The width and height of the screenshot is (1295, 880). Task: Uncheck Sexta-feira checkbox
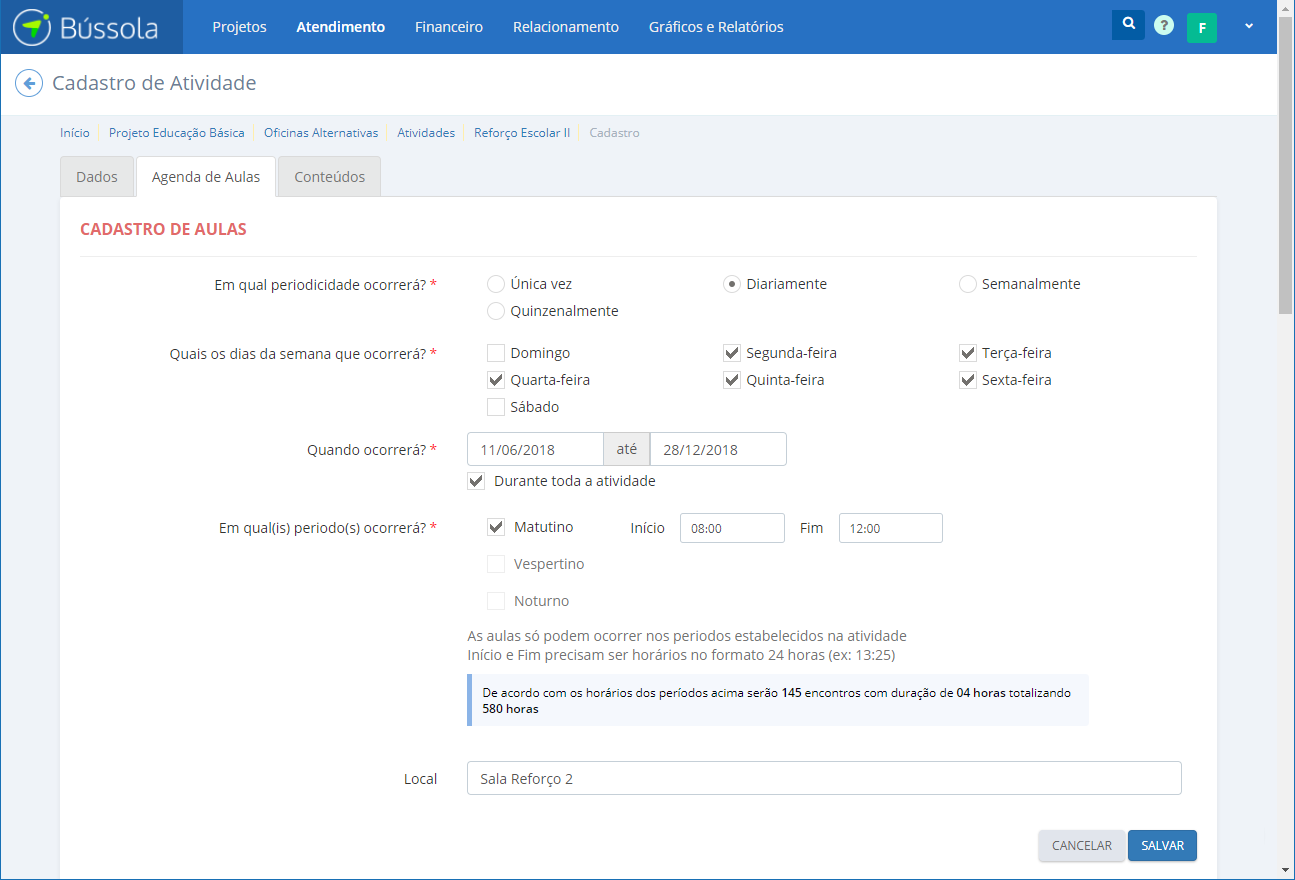click(967, 380)
